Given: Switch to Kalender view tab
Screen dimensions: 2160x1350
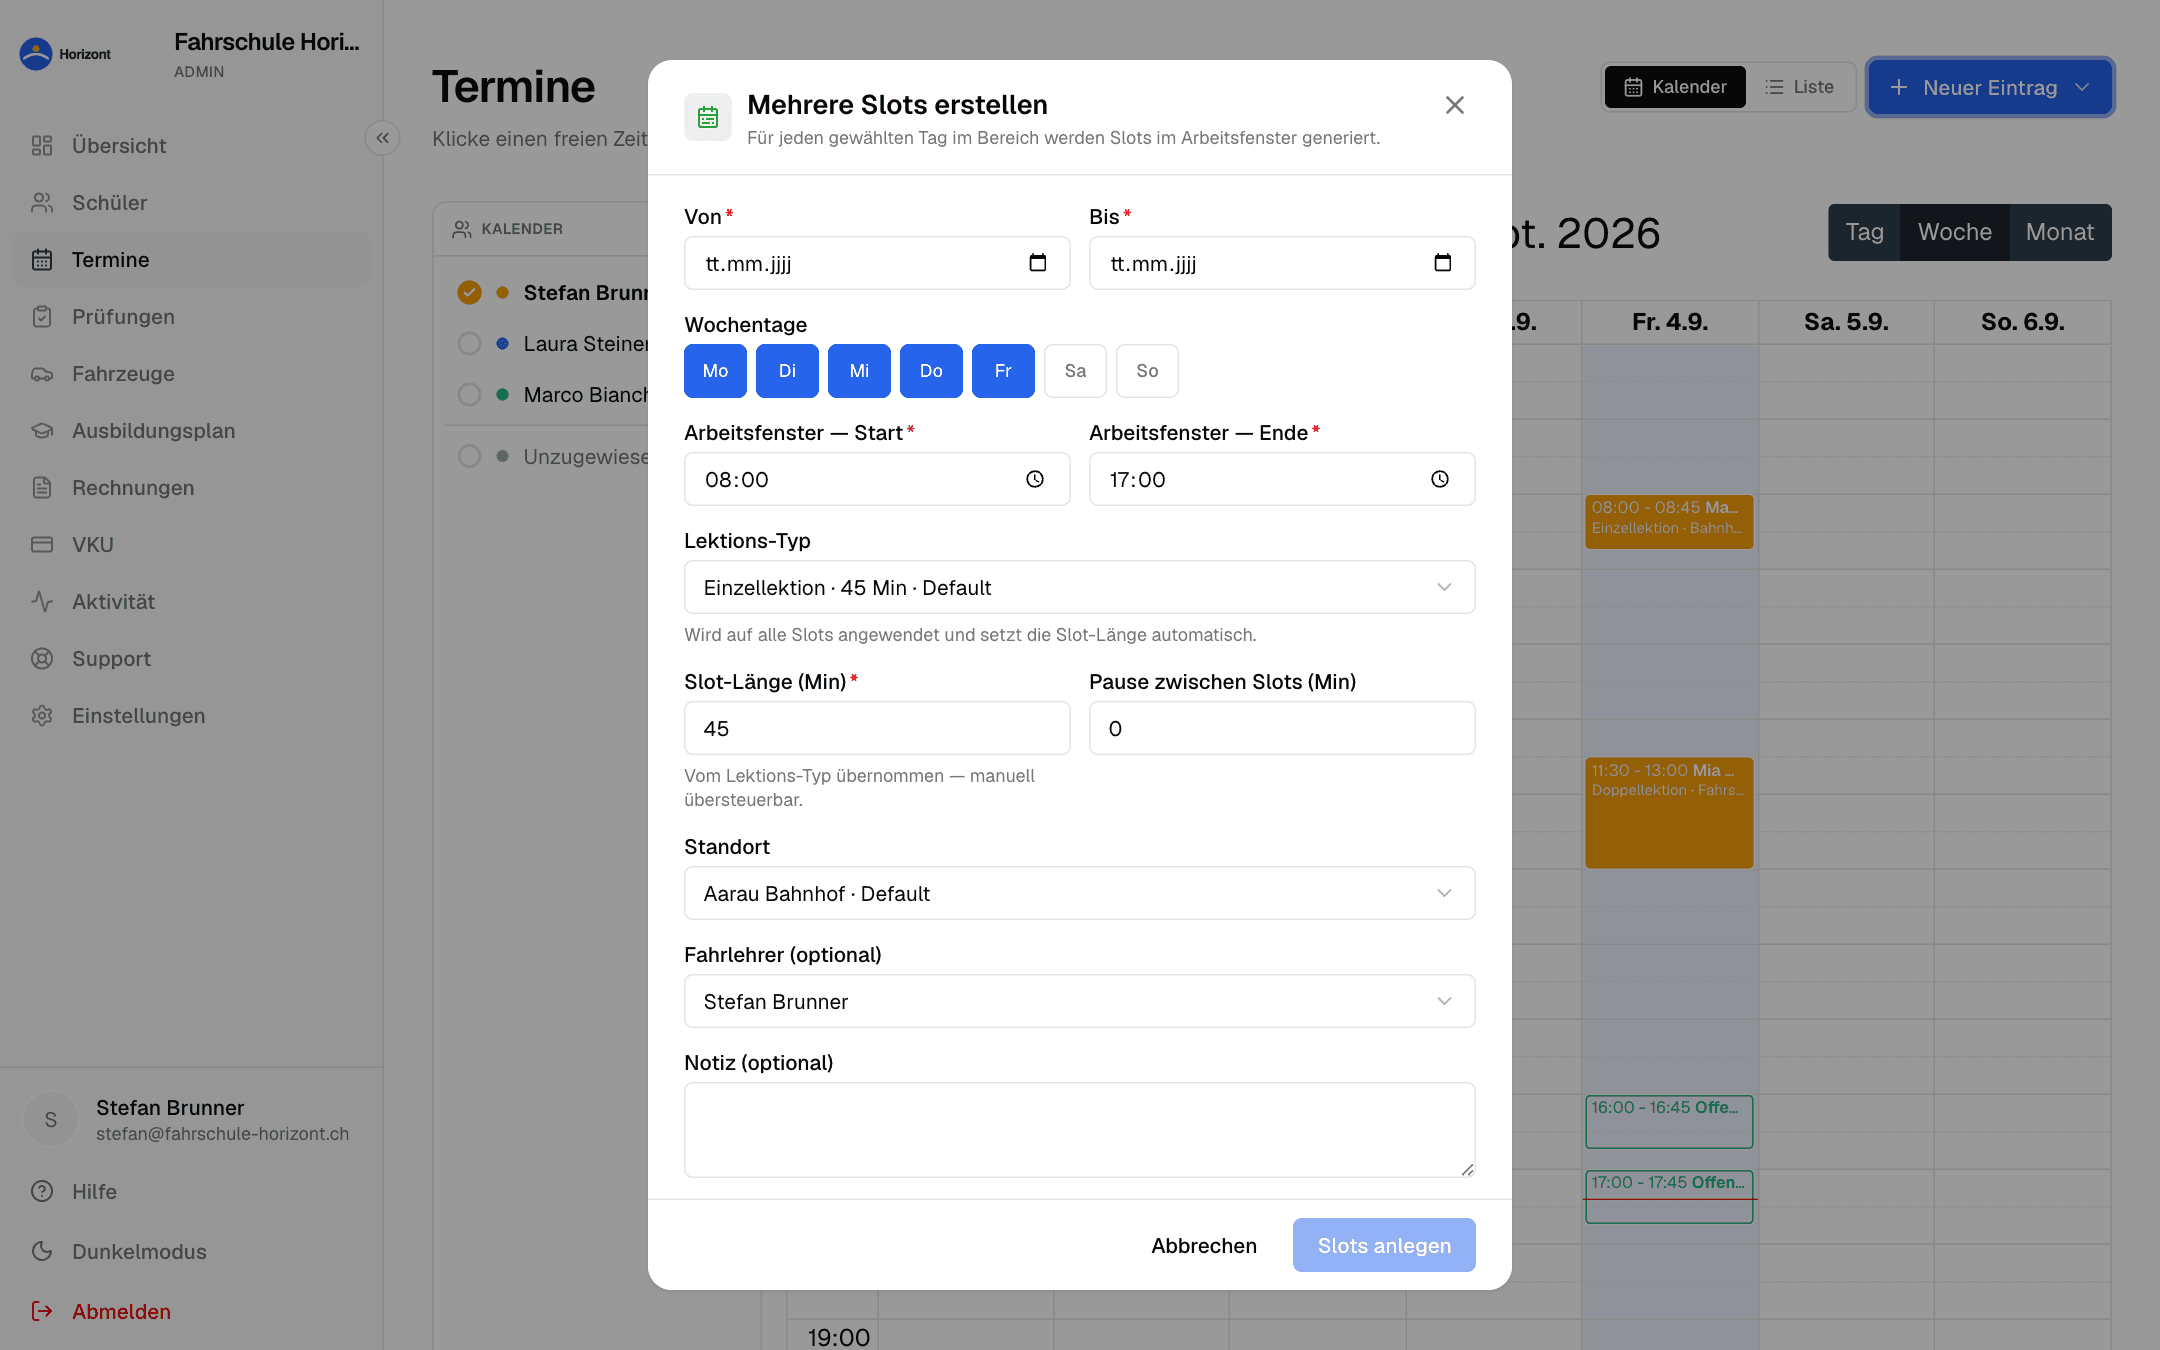Looking at the screenshot, I should click(1675, 87).
